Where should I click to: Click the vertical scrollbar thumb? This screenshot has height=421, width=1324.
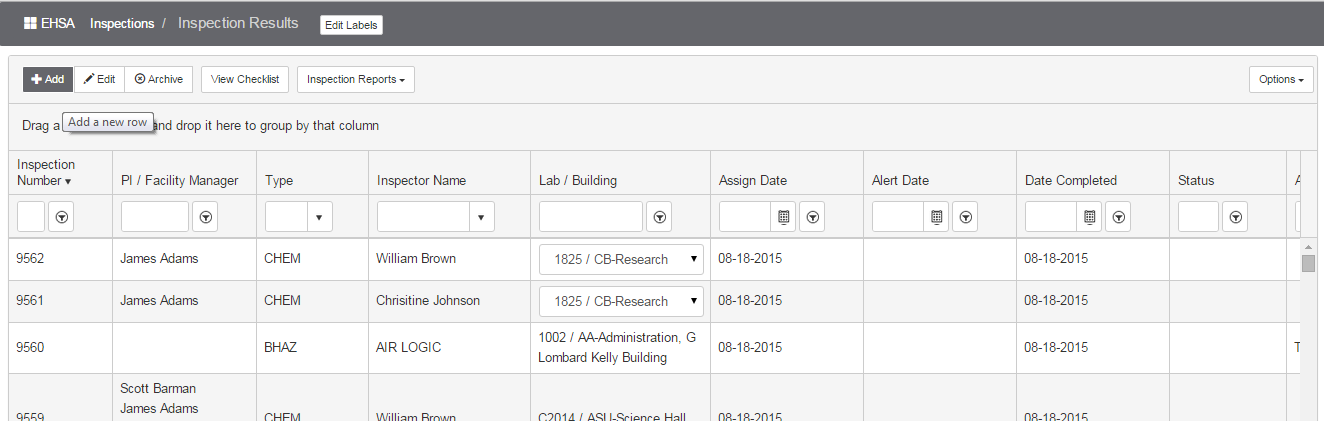point(1308,263)
